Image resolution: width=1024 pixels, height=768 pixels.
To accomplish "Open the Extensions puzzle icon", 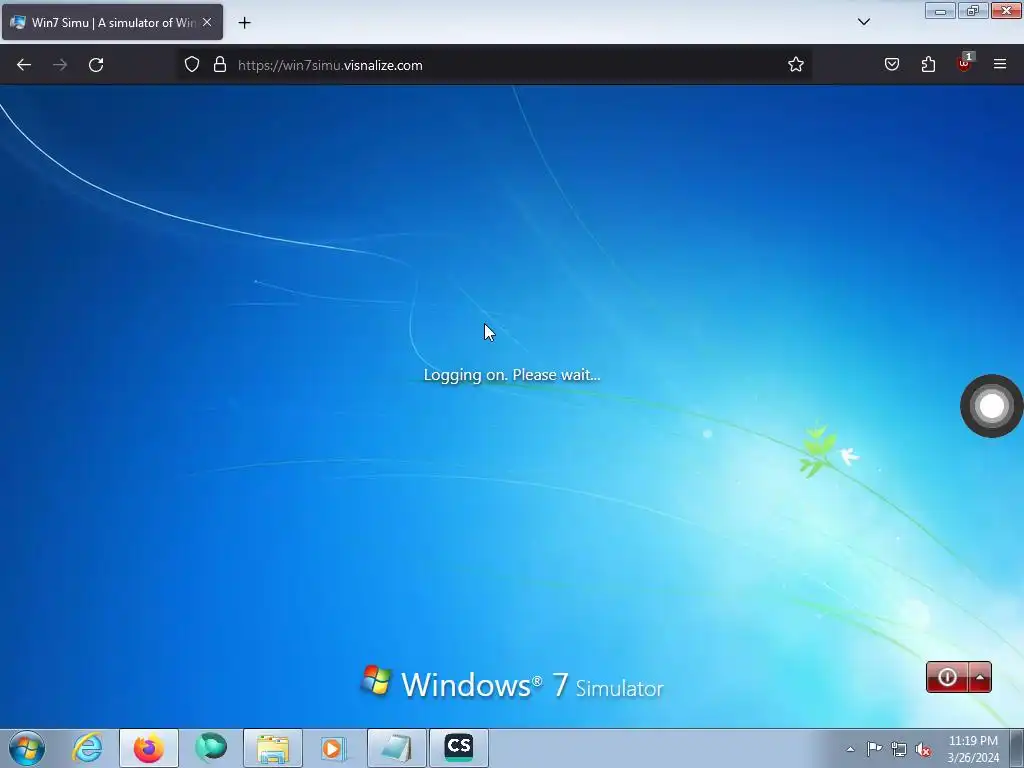I will pos(928,65).
